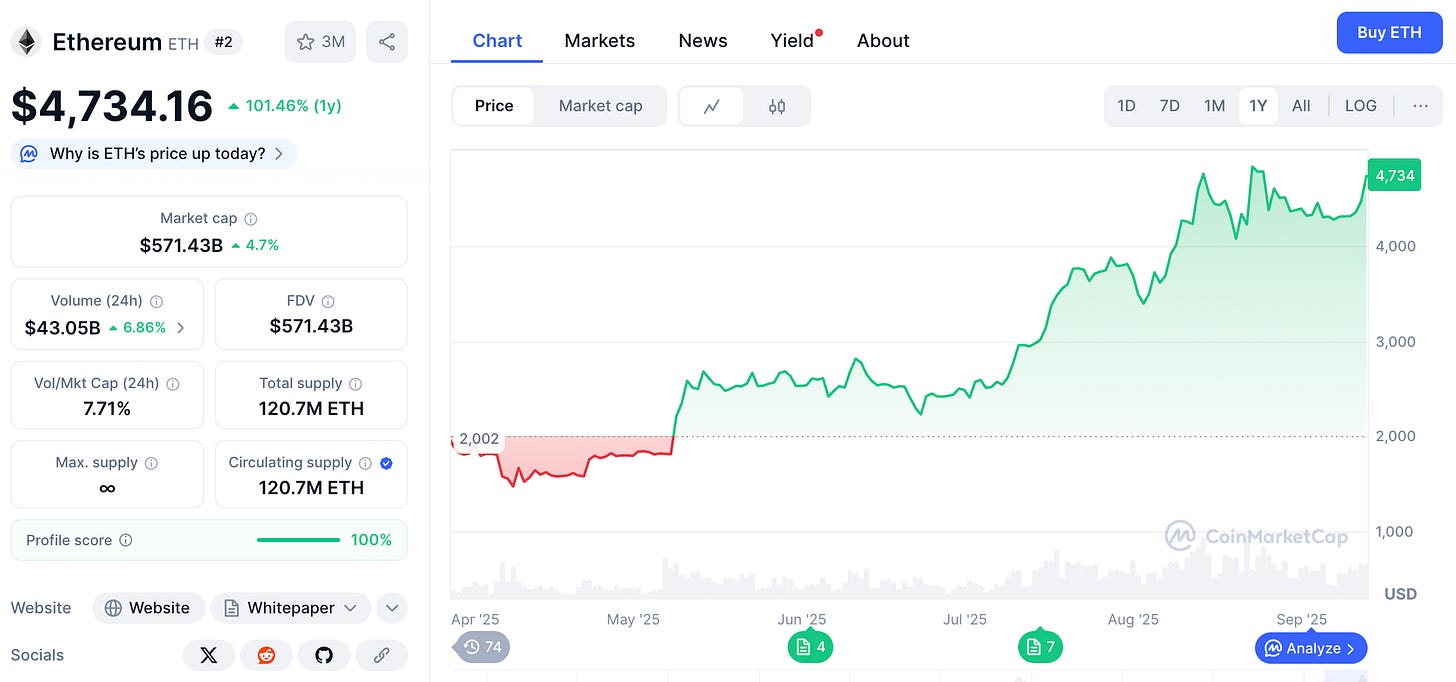Click the green 4,734 price label on chart
This screenshot has width=1456, height=682.
pos(1394,175)
